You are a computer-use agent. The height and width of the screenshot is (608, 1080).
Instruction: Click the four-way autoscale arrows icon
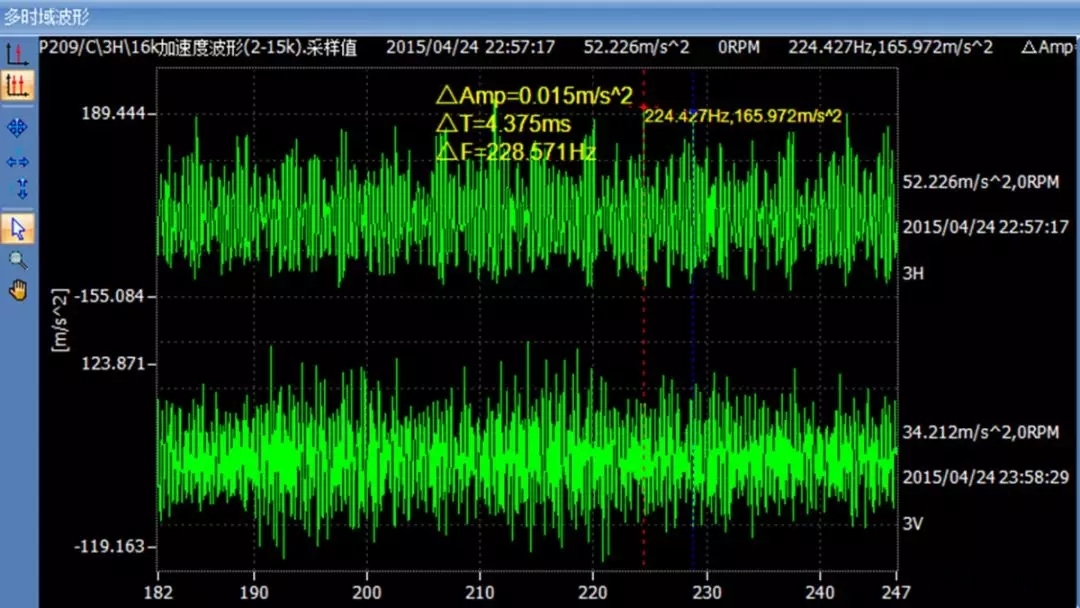tap(17, 127)
